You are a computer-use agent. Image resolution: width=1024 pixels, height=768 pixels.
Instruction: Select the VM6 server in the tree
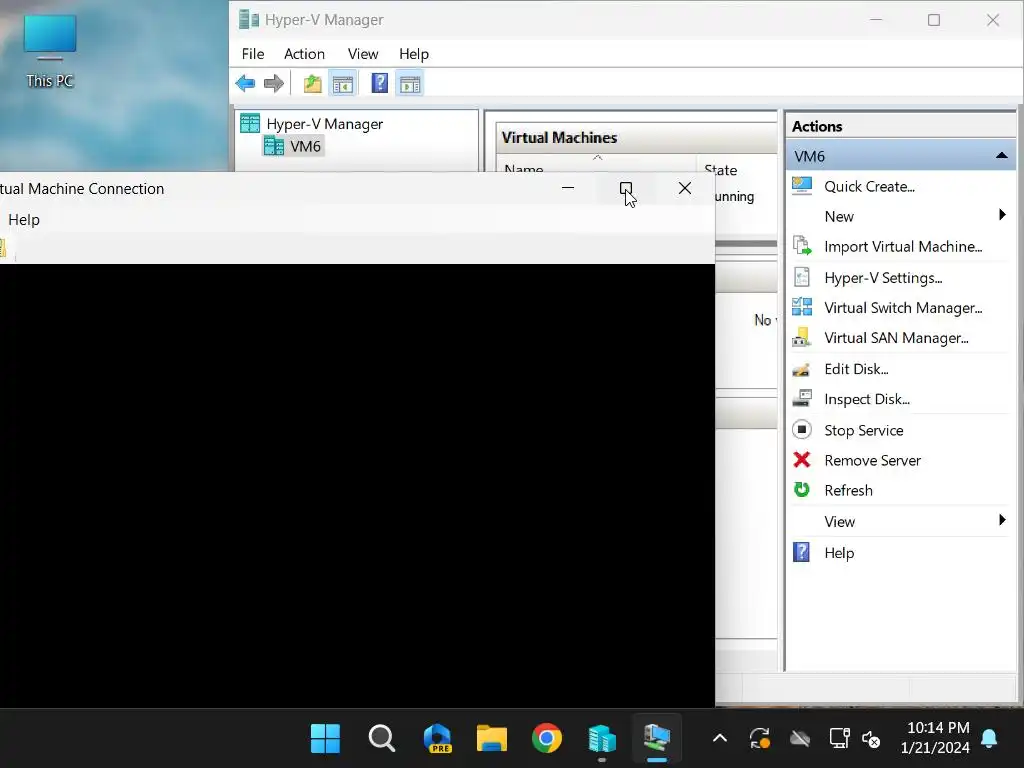coord(305,146)
